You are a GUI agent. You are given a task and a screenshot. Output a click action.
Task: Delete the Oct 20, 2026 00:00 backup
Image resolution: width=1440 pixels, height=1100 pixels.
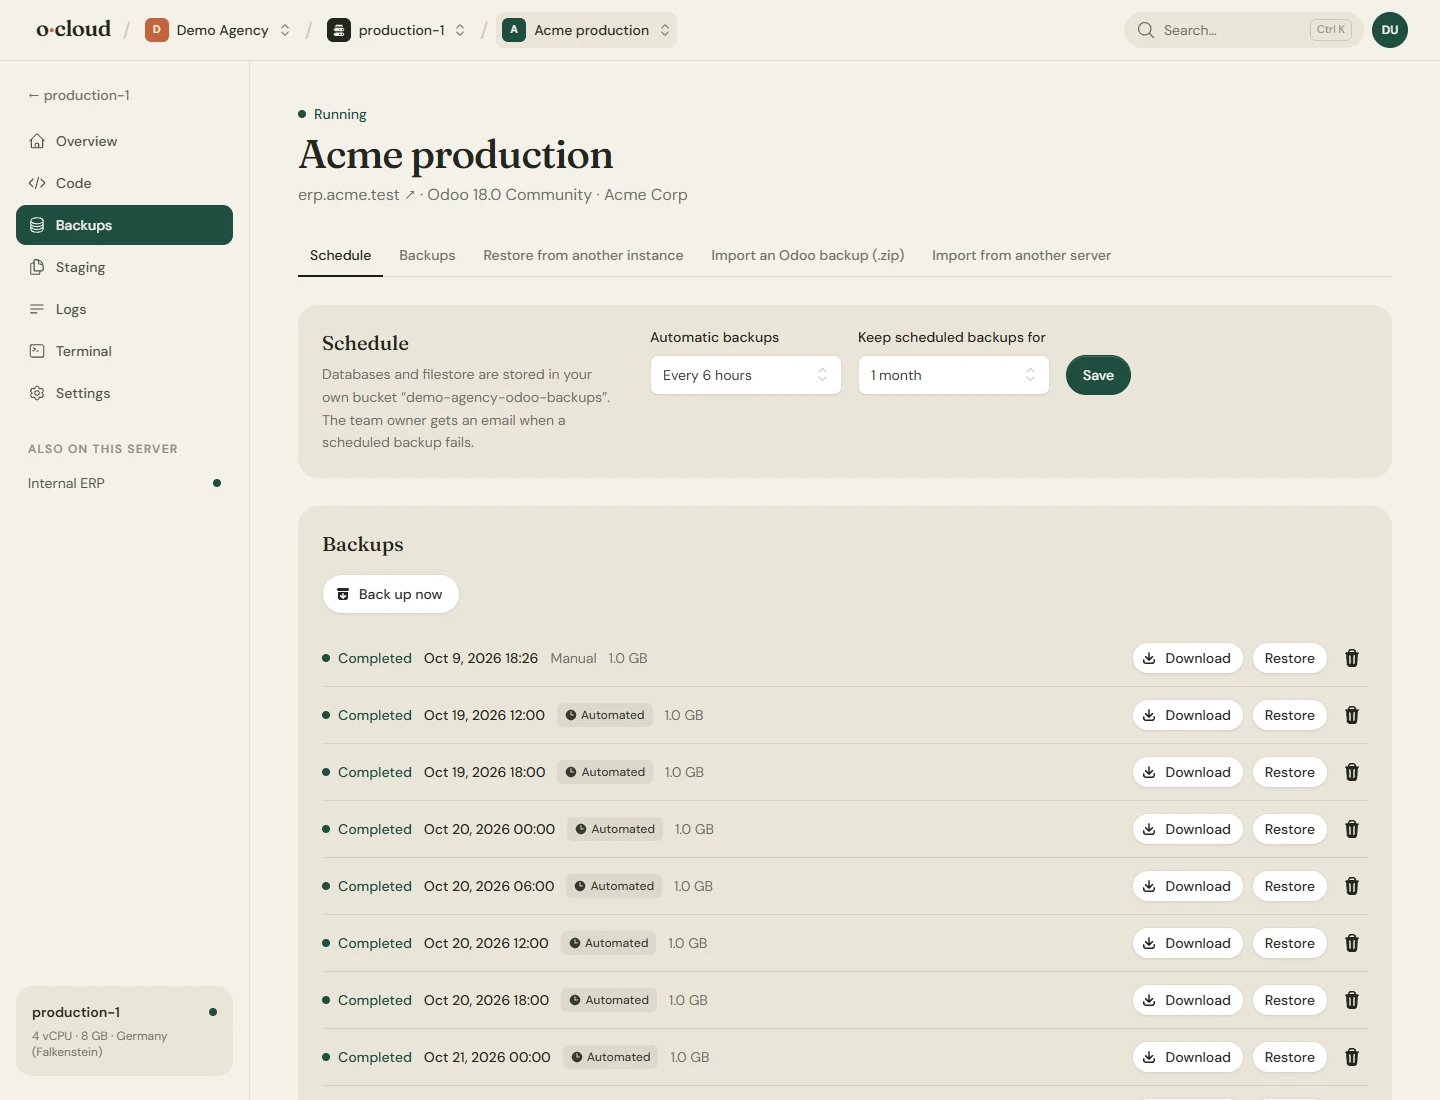click(1352, 829)
